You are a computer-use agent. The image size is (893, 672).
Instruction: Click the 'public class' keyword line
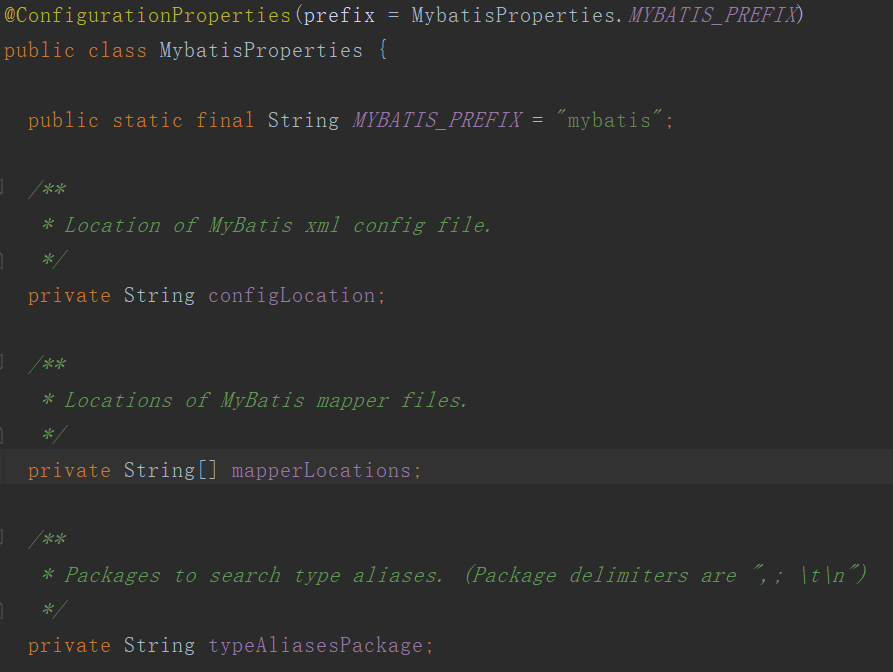(76, 50)
